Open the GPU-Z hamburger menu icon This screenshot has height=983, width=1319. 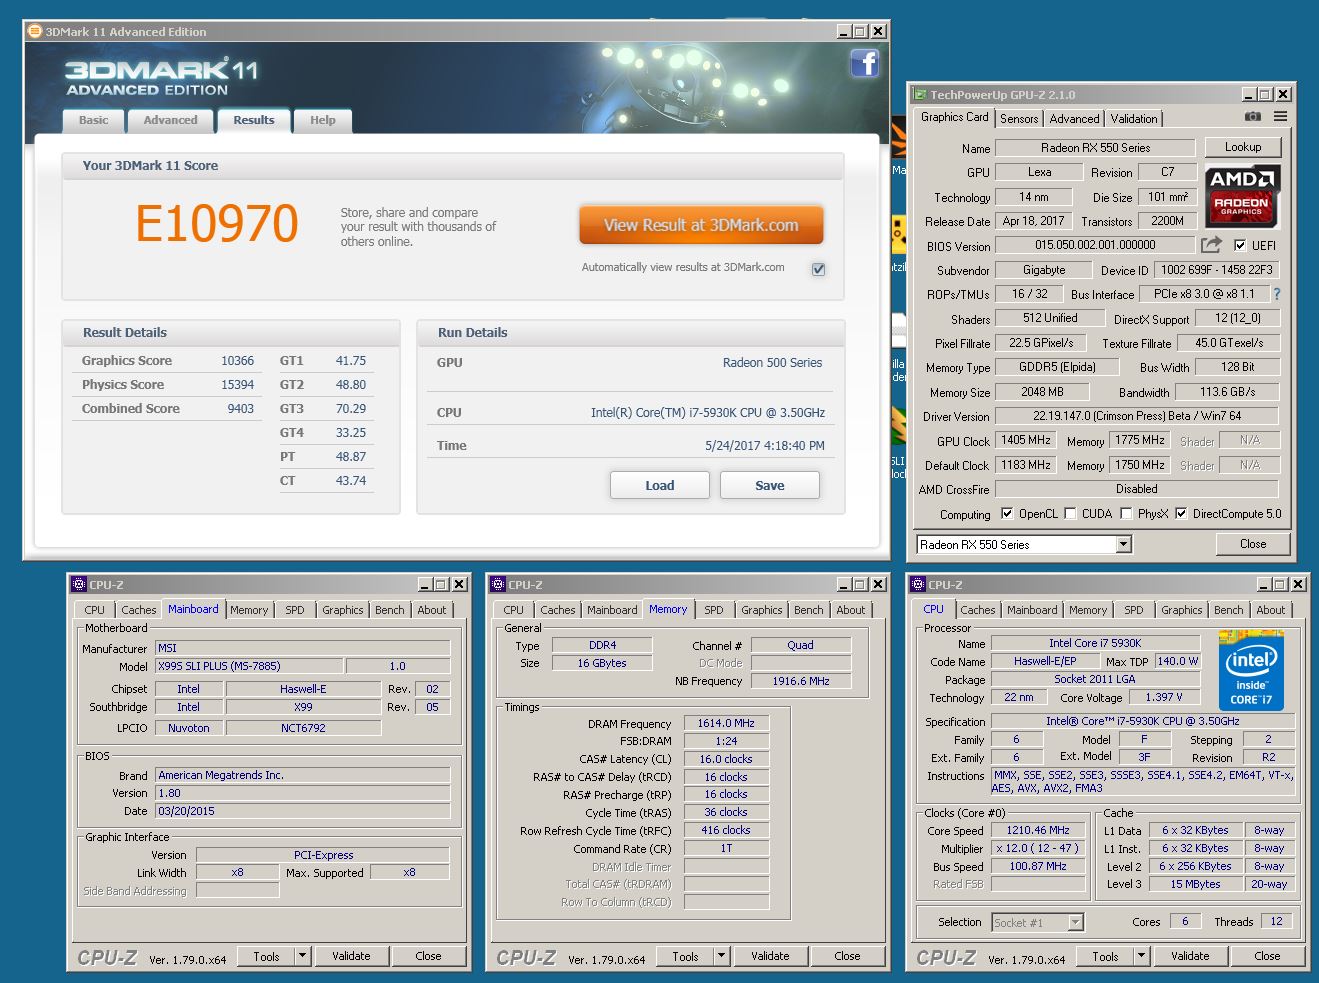(x=1280, y=117)
